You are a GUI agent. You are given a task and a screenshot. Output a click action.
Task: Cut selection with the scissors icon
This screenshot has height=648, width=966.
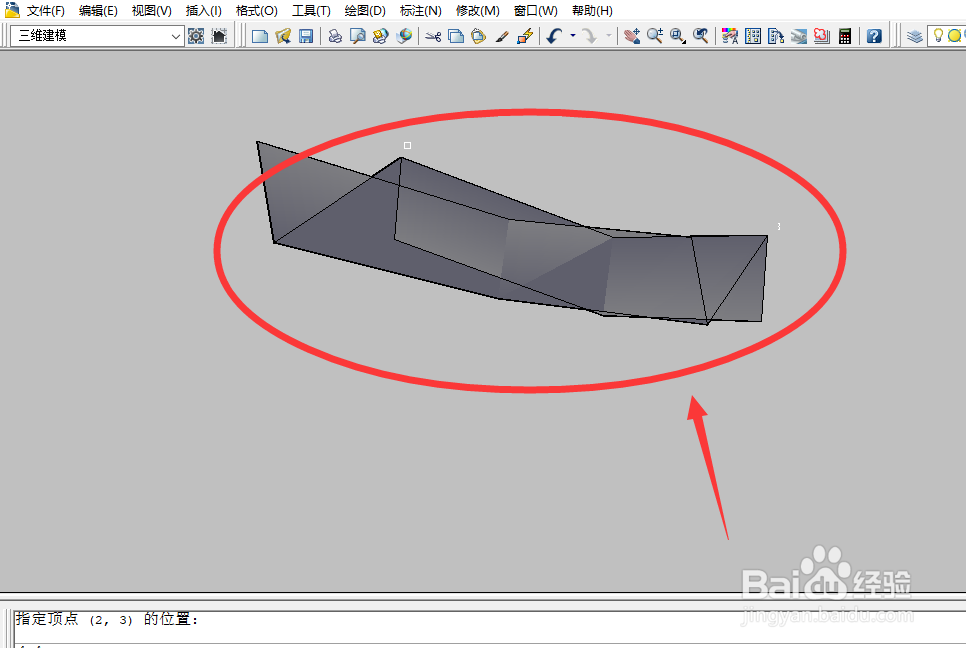tap(433, 36)
